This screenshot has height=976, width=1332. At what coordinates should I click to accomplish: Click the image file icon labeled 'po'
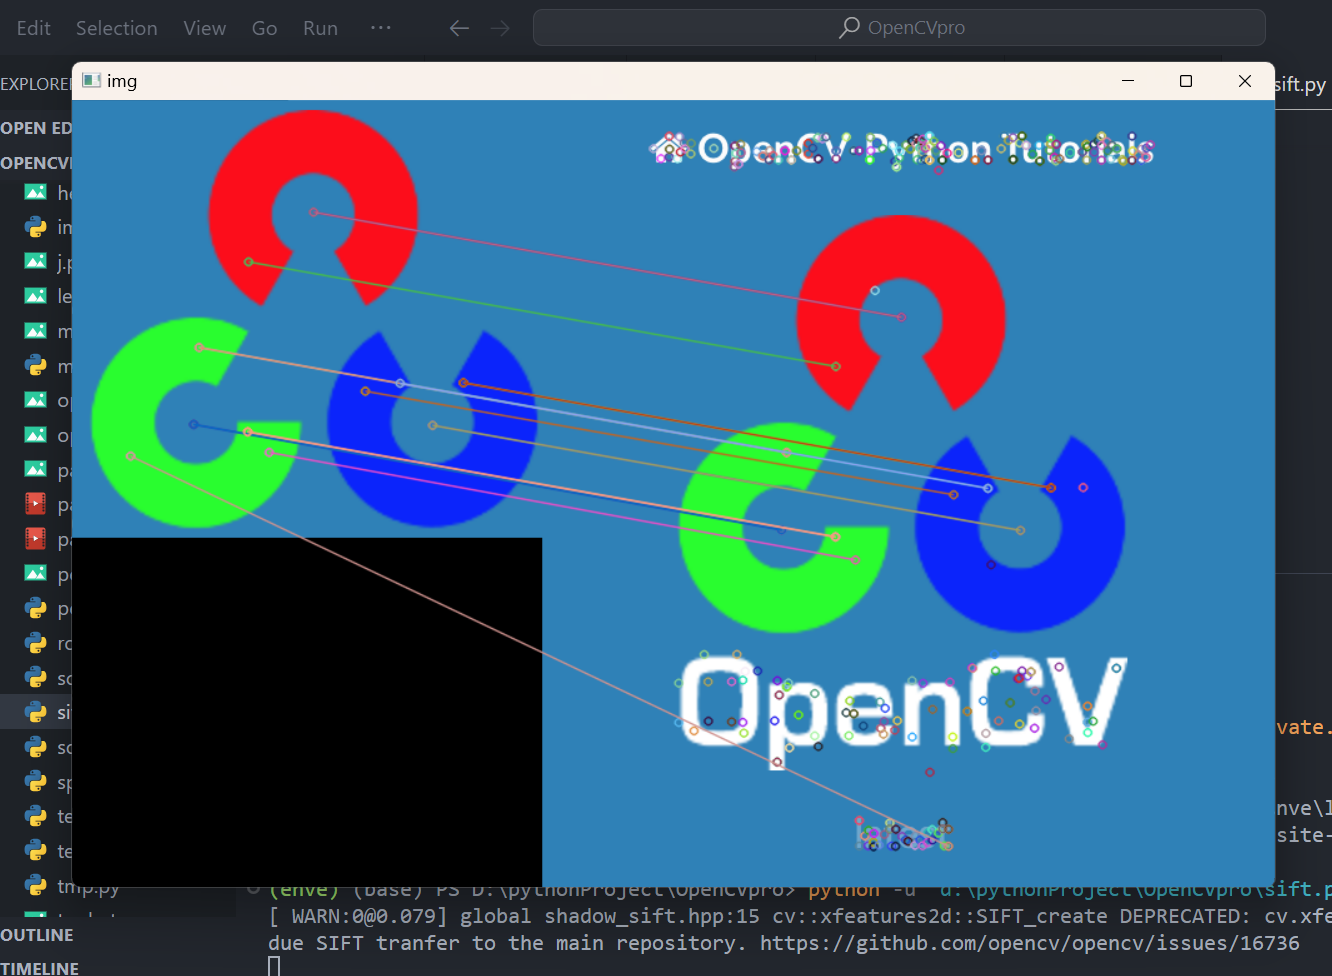(x=36, y=574)
